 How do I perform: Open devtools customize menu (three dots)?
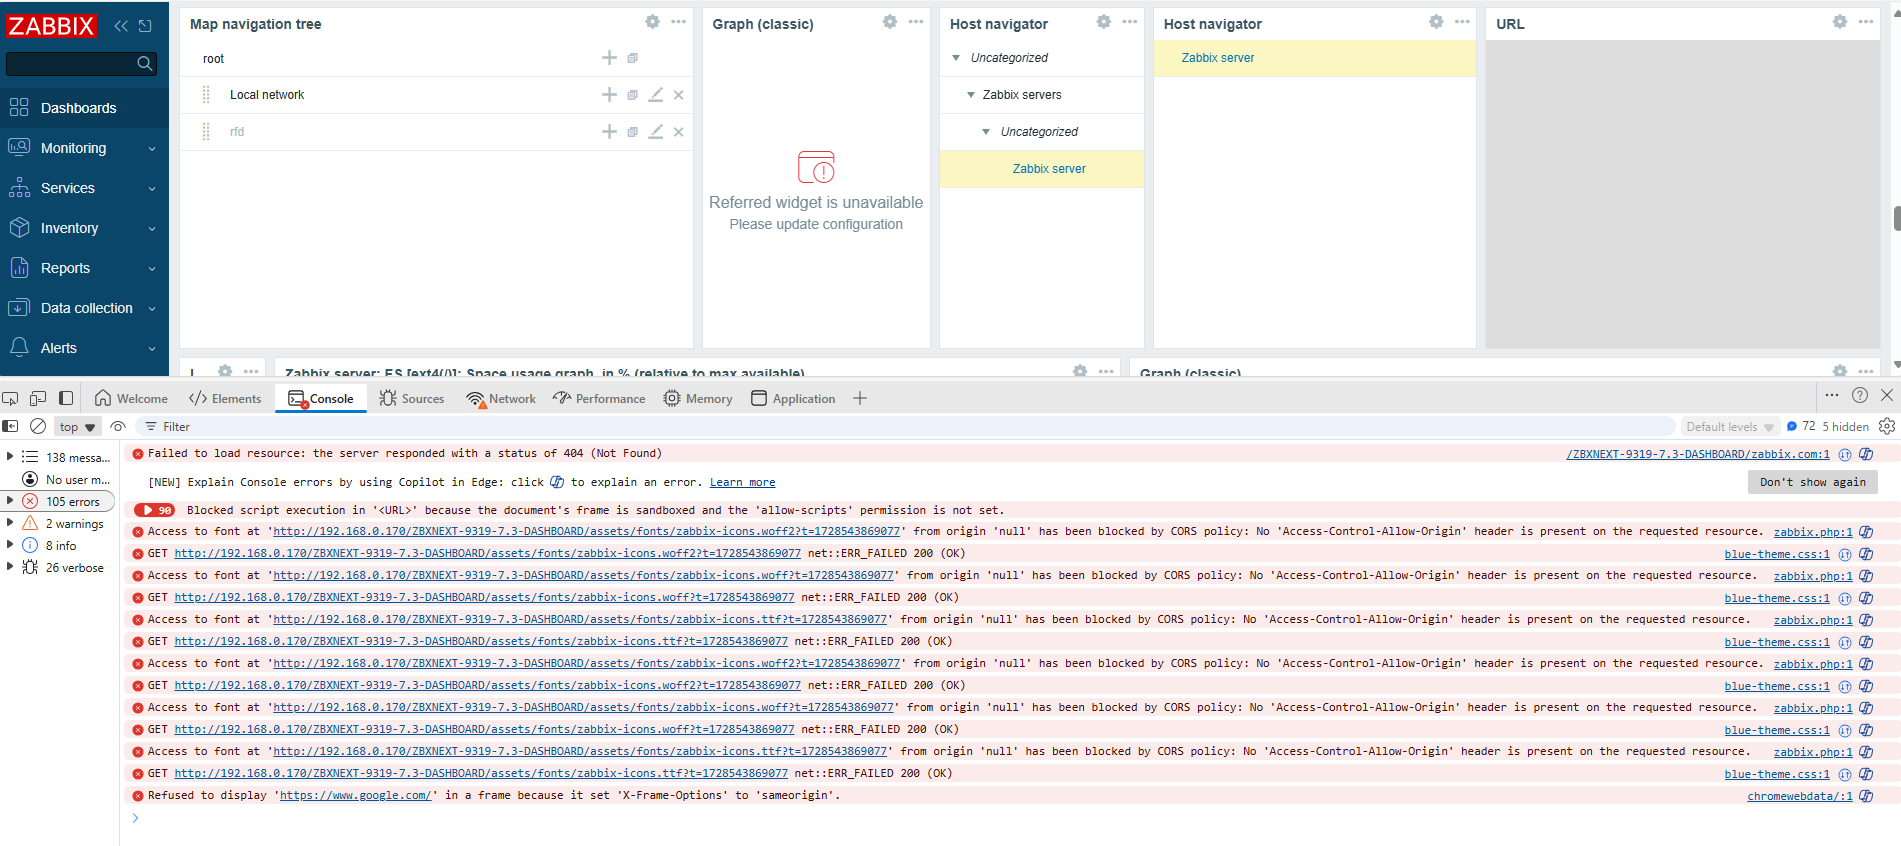click(x=1832, y=395)
